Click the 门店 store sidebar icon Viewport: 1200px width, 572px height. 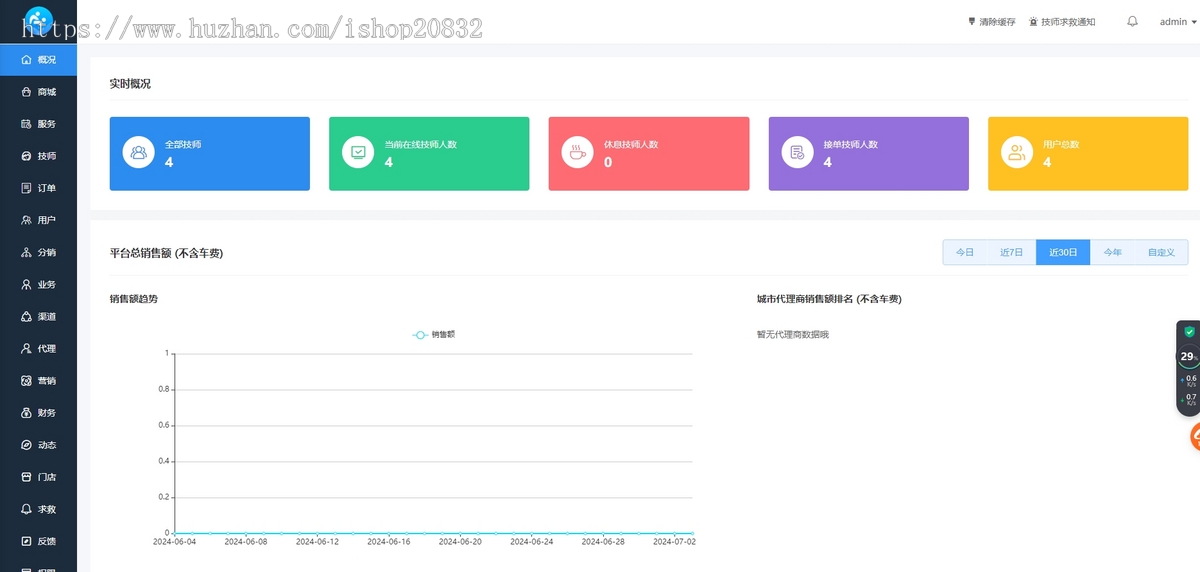27,477
